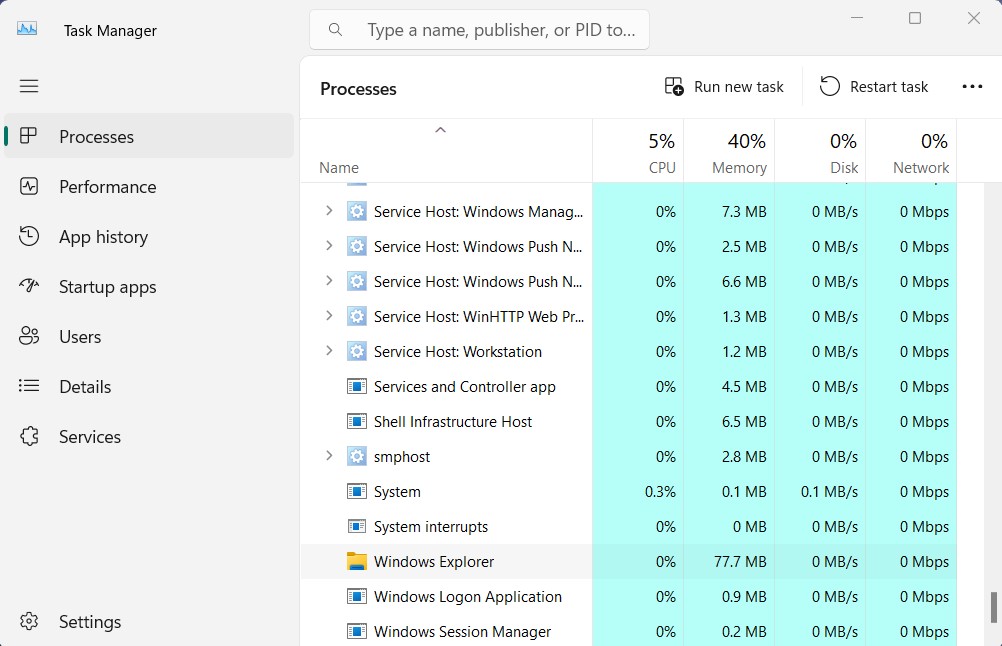The image size is (1002, 646).
Task: Click the 0 MB memory value for System interrupts
Action: 750,527
